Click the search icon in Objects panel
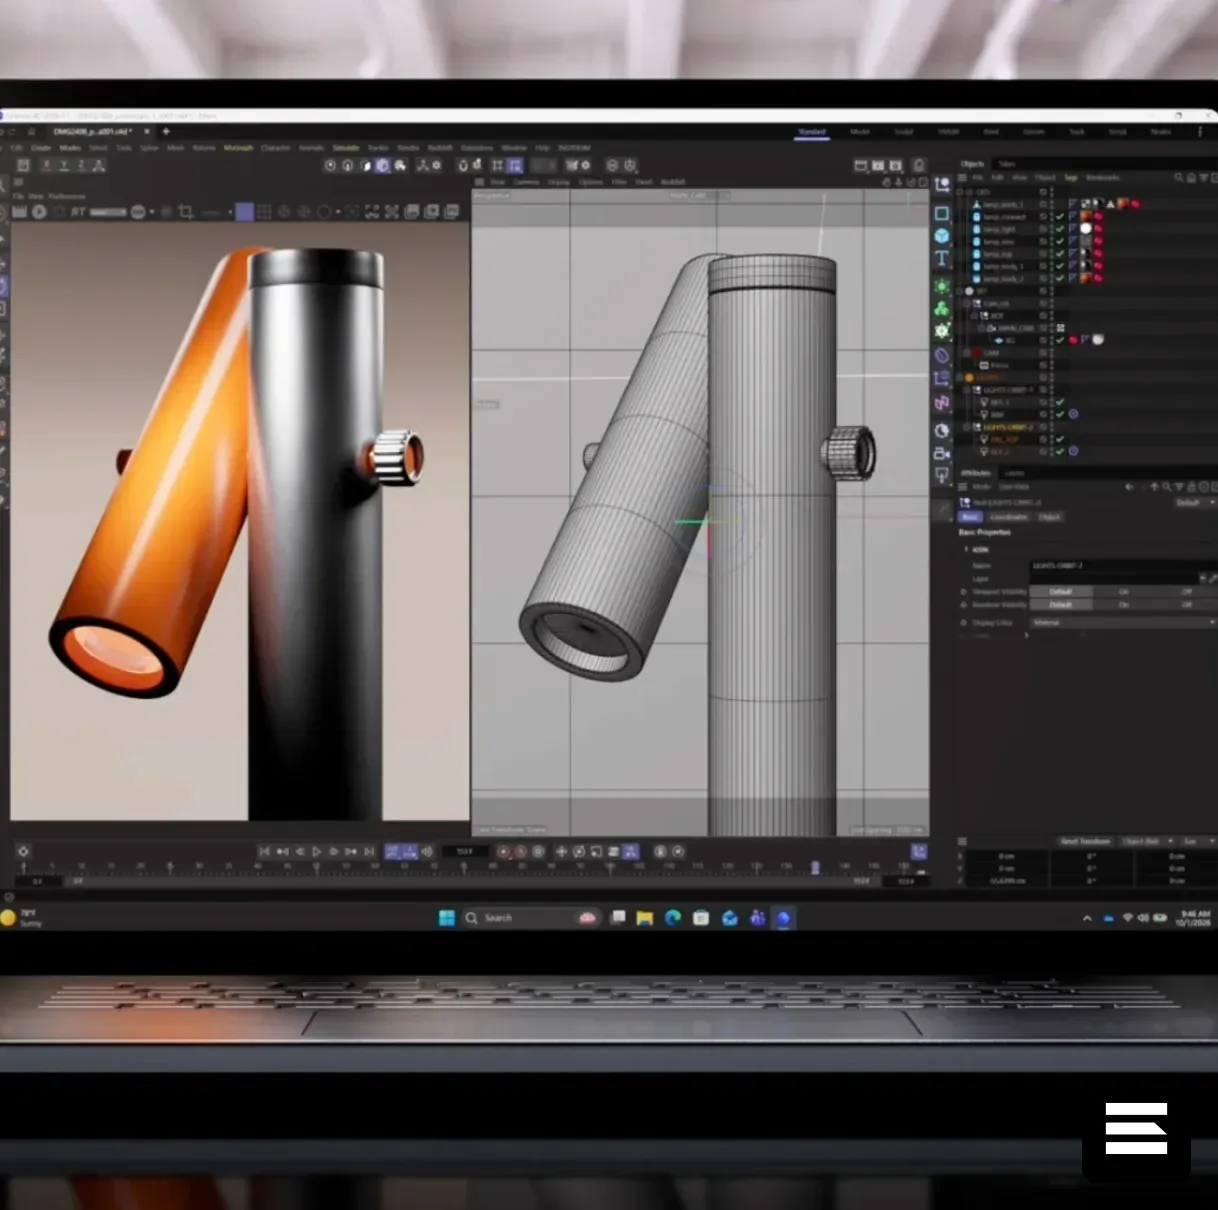The height and width of the screenshot is (1210, 1218). click(1179, 178)
